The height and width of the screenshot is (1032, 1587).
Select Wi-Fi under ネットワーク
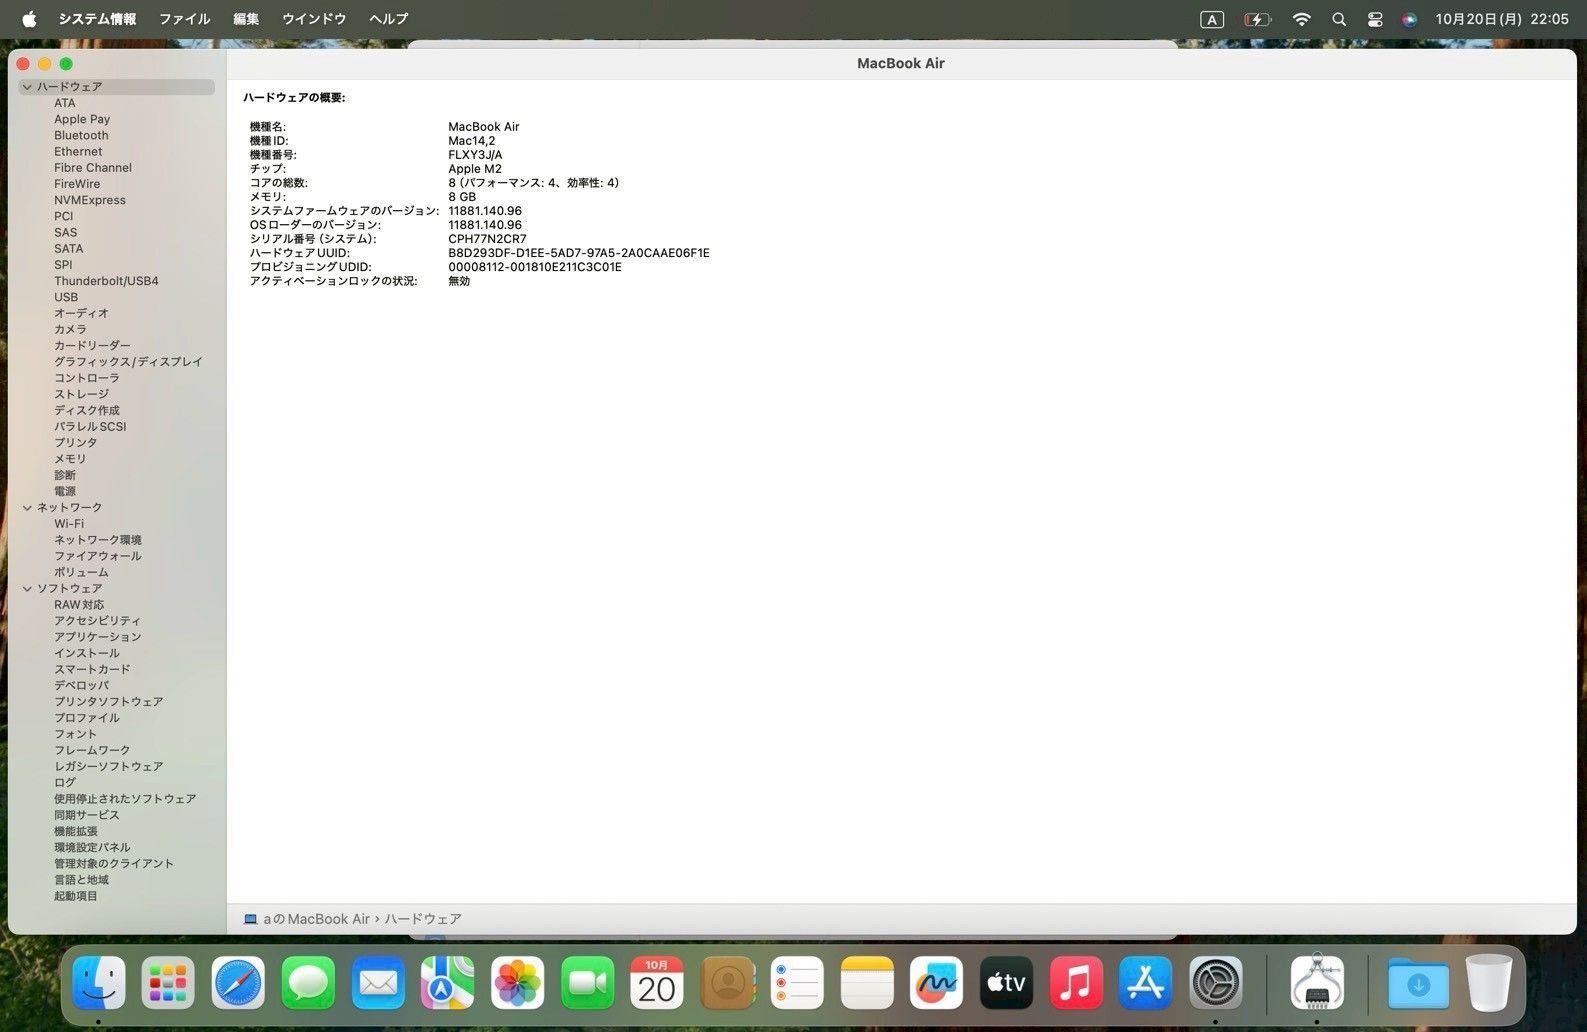click(x=69, y=524)
